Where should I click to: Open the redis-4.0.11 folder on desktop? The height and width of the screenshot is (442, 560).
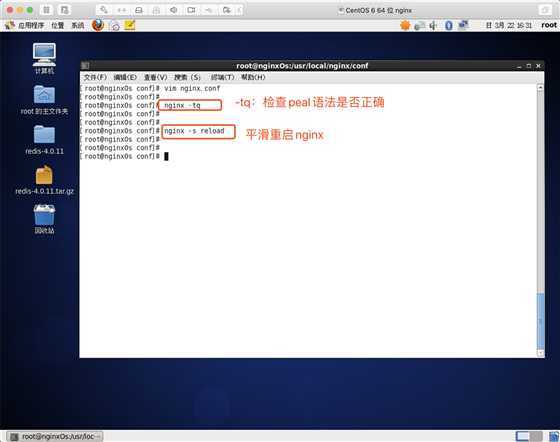(44, 140)
